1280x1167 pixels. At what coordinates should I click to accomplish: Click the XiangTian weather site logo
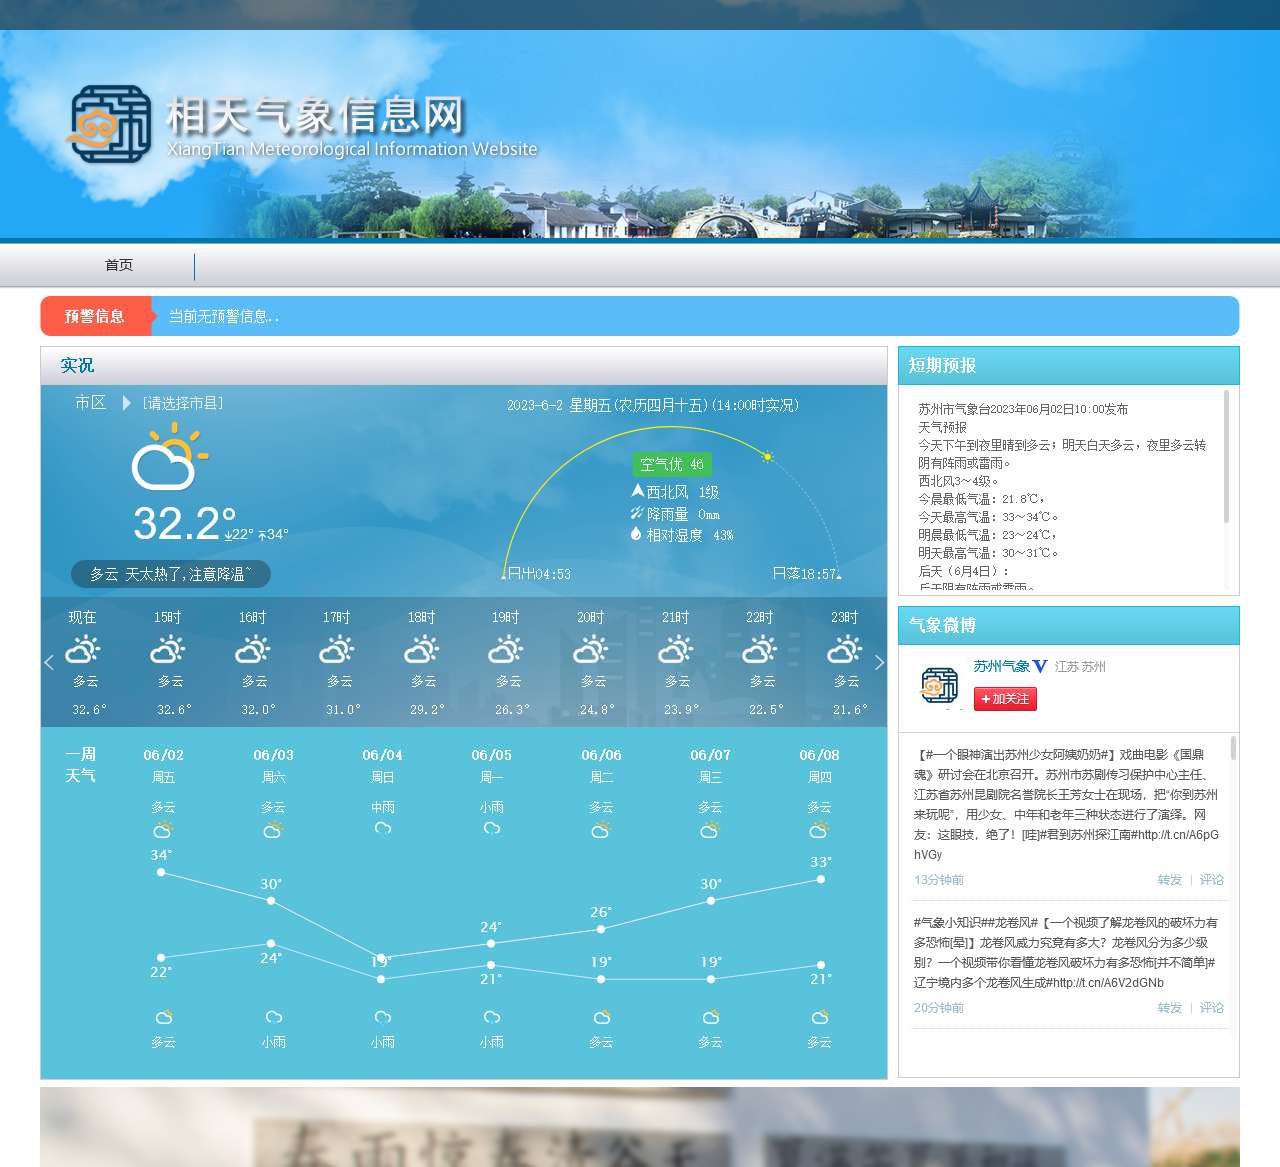110,124
